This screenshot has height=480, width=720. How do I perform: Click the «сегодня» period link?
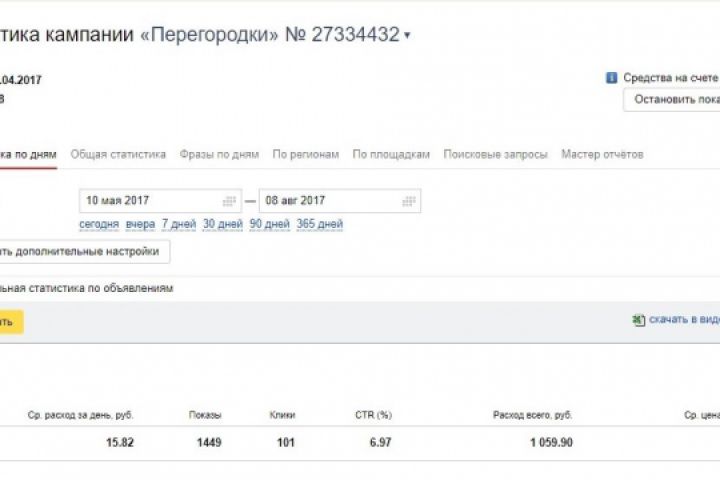pos(99,224)
